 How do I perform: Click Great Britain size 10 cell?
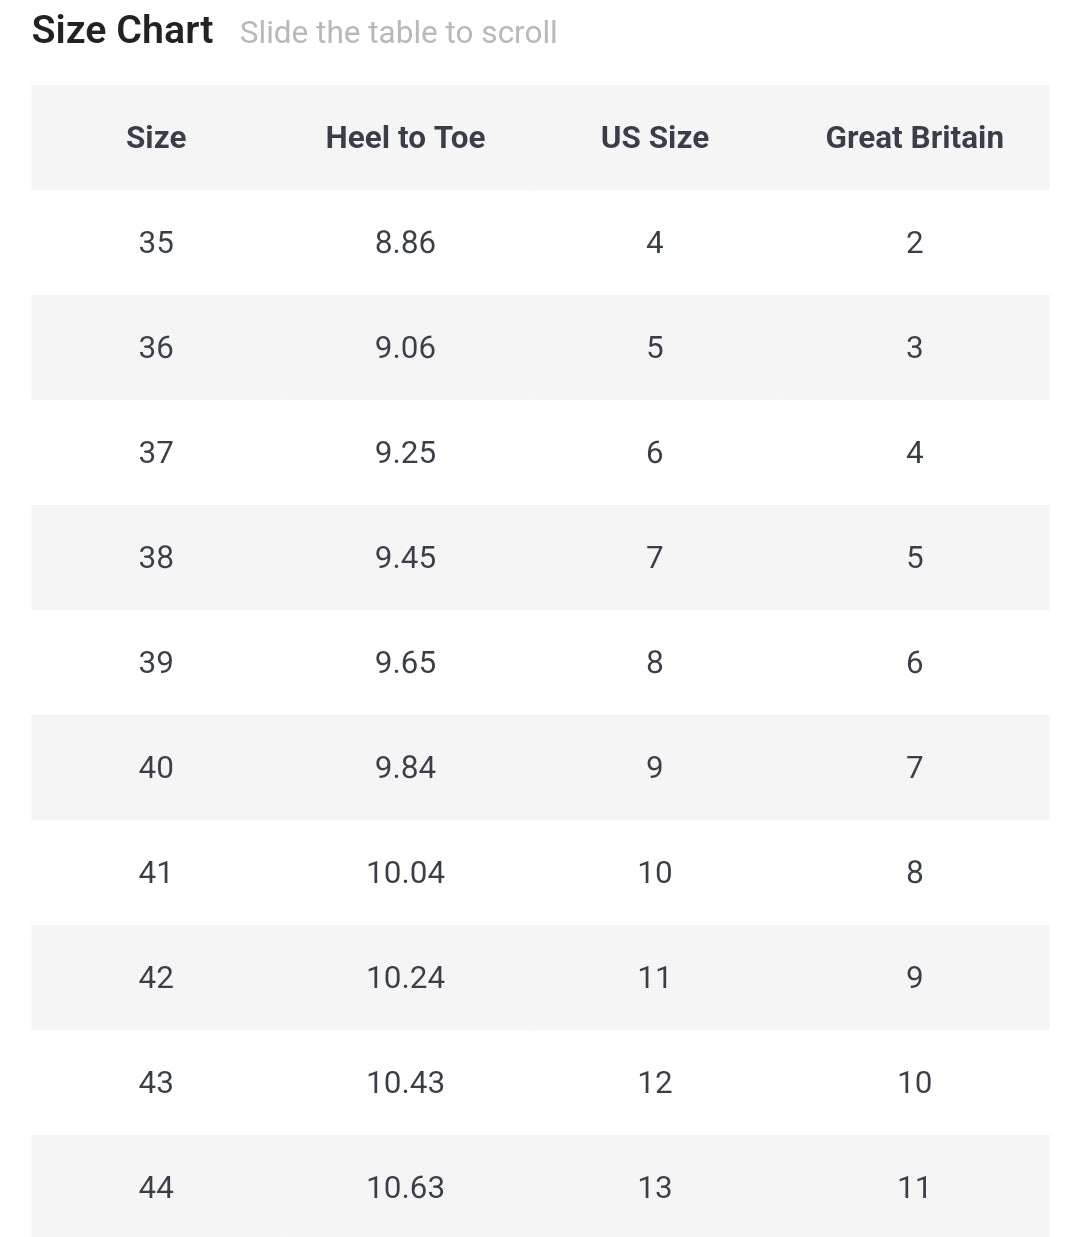tap(914, 1082)
